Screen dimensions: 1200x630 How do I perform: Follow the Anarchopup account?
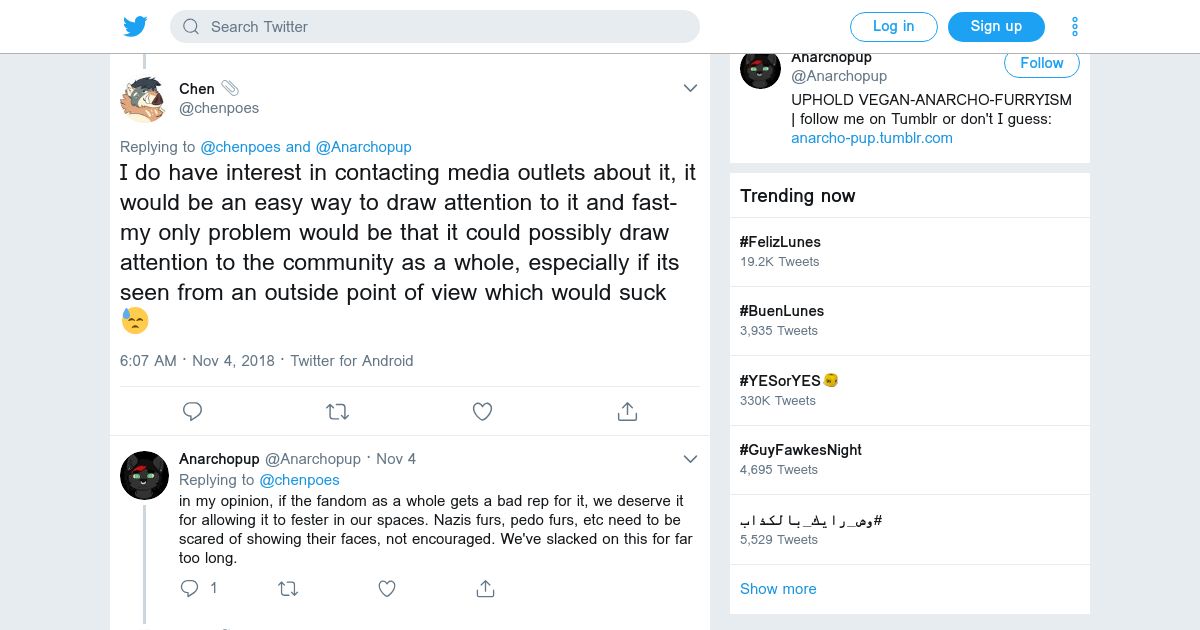coord(1041,63)
